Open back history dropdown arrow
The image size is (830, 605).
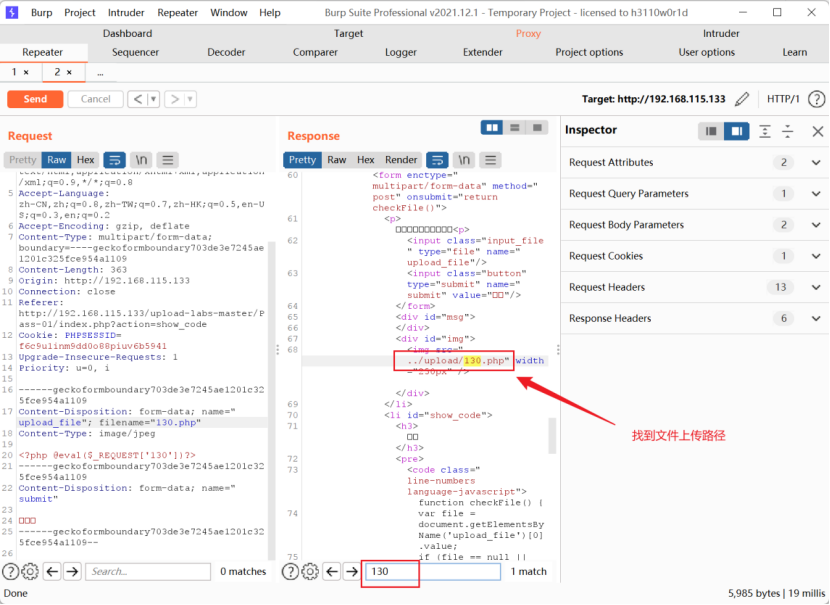154,99
